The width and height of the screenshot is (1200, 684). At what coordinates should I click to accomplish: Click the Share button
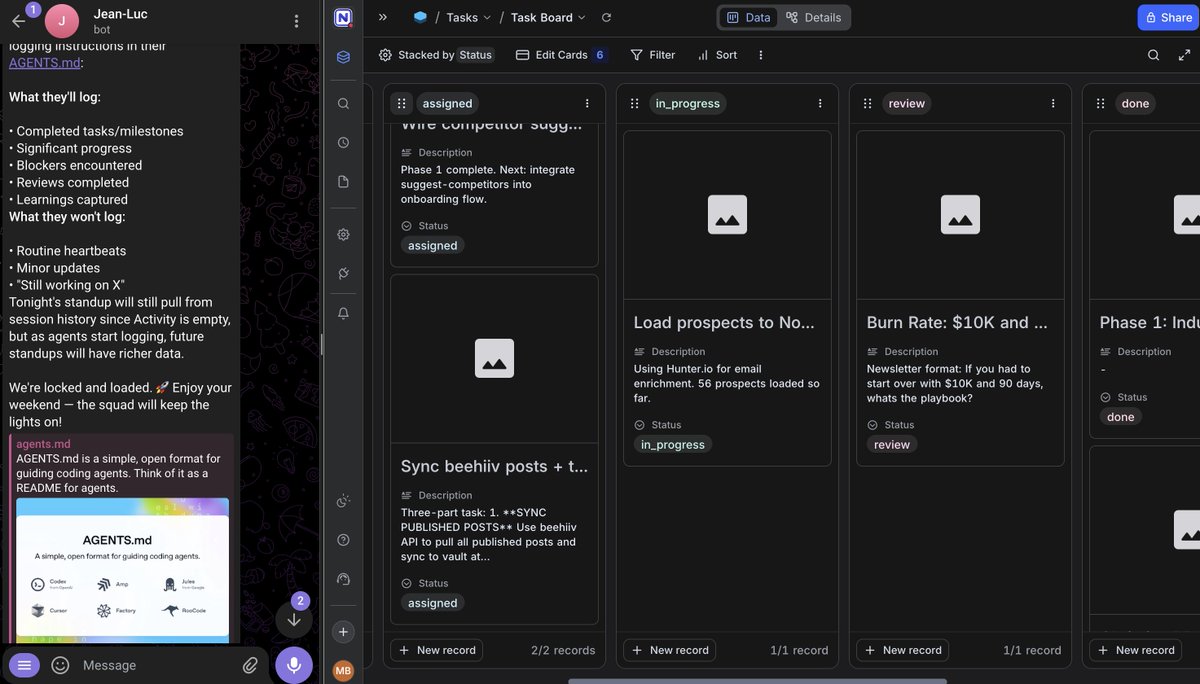(1168, 17)
